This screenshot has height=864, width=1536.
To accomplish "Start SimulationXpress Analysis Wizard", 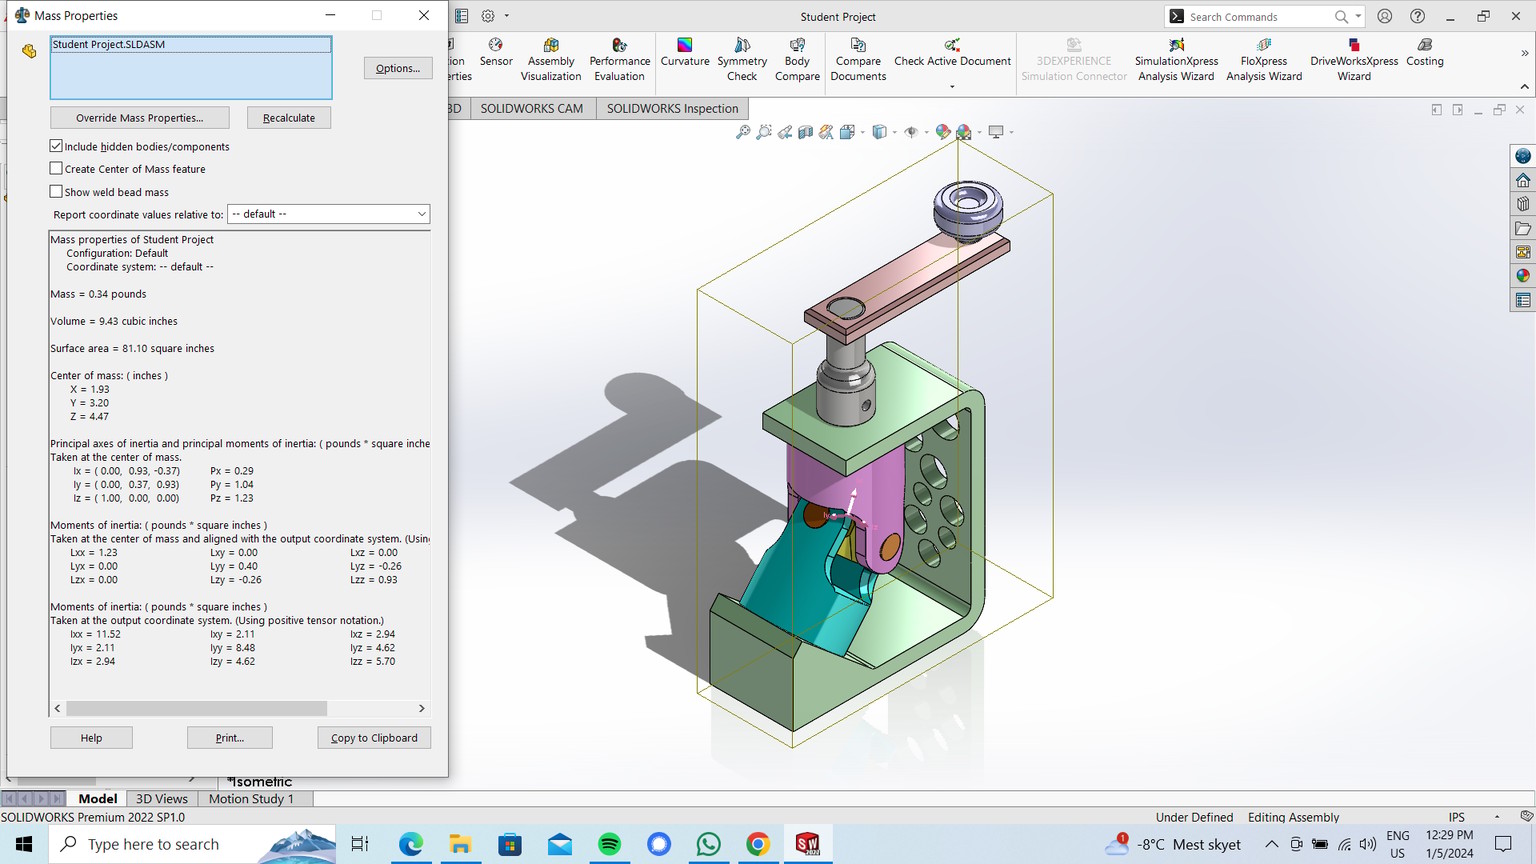I will click(x=1176, y=60).
